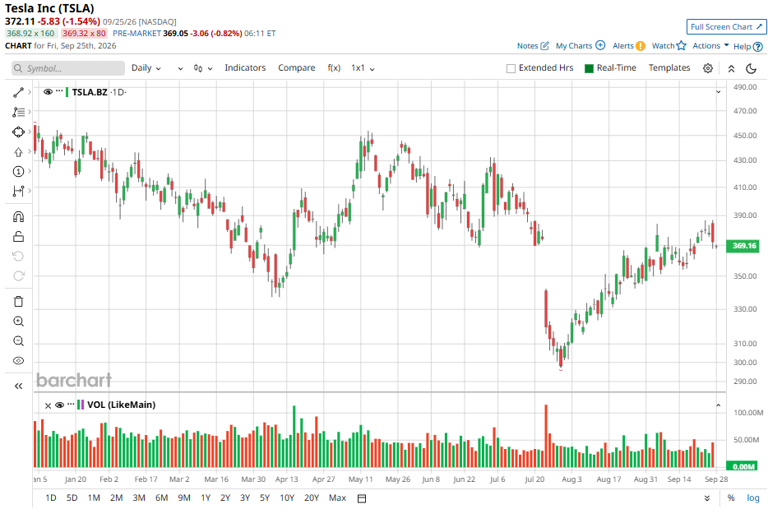Select the 5D time range
768x523 pixels.
(x=72, y=498)
